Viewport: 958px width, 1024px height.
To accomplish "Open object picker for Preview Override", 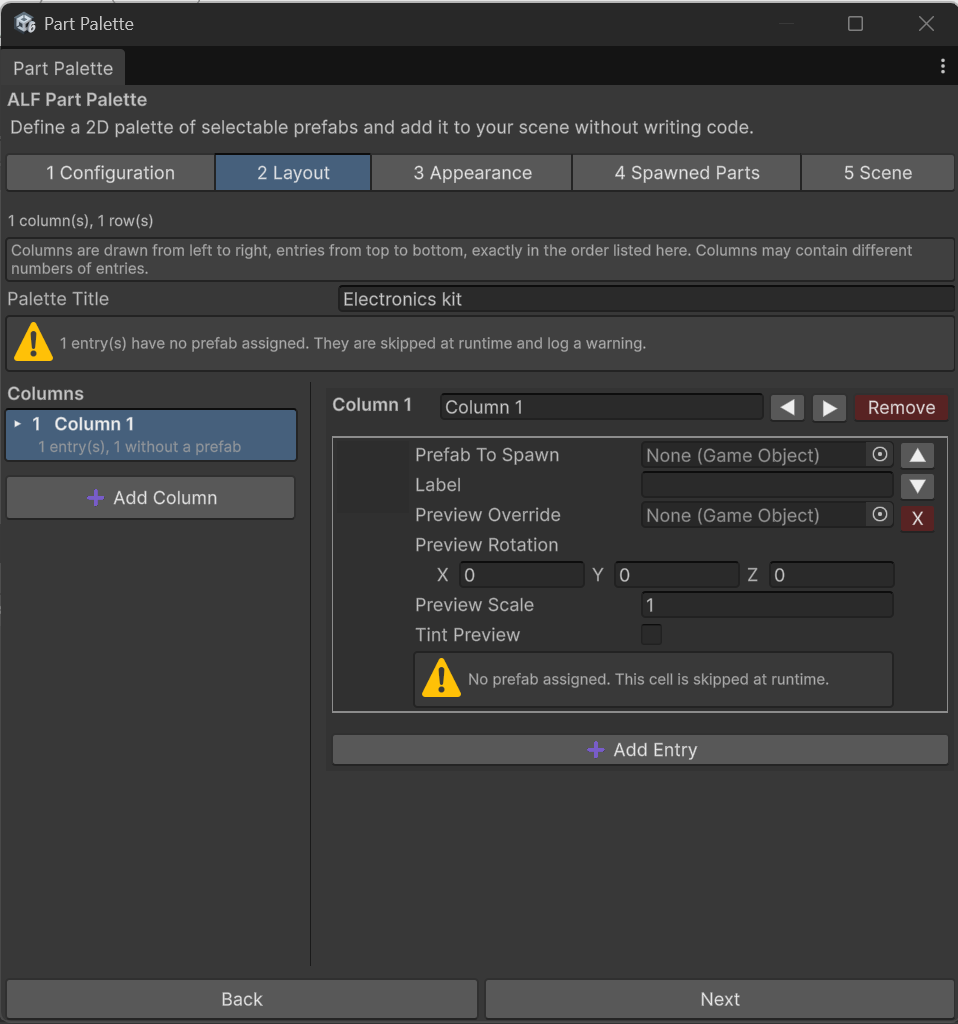I will point(880,515).
